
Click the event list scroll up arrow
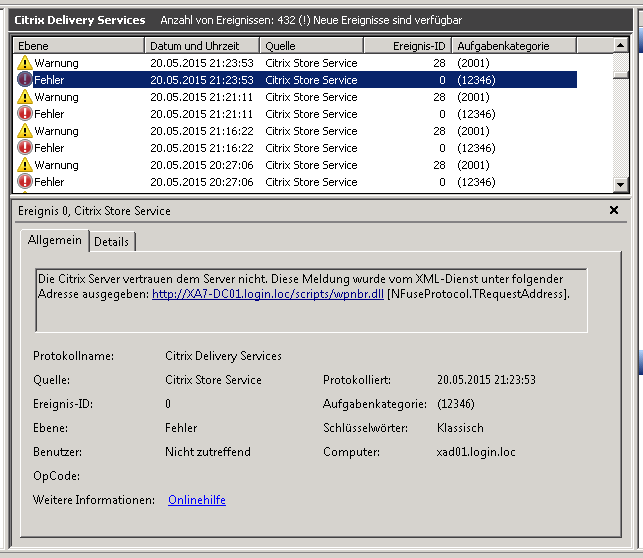point(620,45)
